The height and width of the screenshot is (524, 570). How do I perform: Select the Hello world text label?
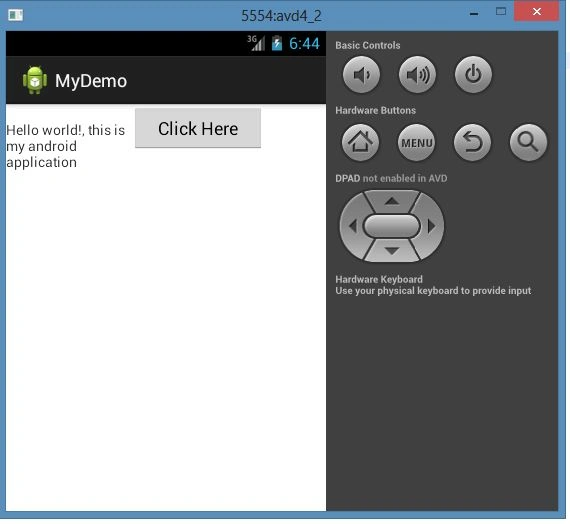65,146
